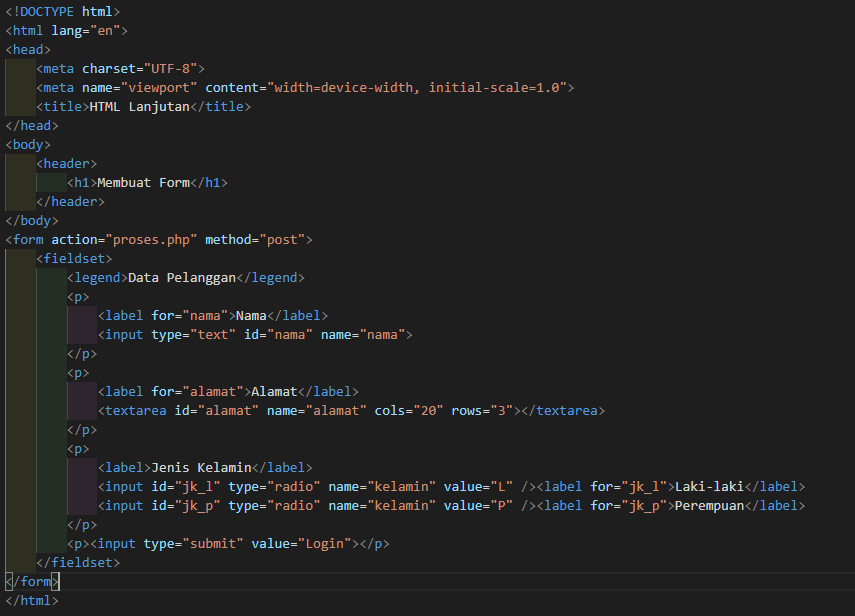This screenshot has height=616, width=855.
Task: Click the lang="en" attribute in html tag
Action: [86, 31]
